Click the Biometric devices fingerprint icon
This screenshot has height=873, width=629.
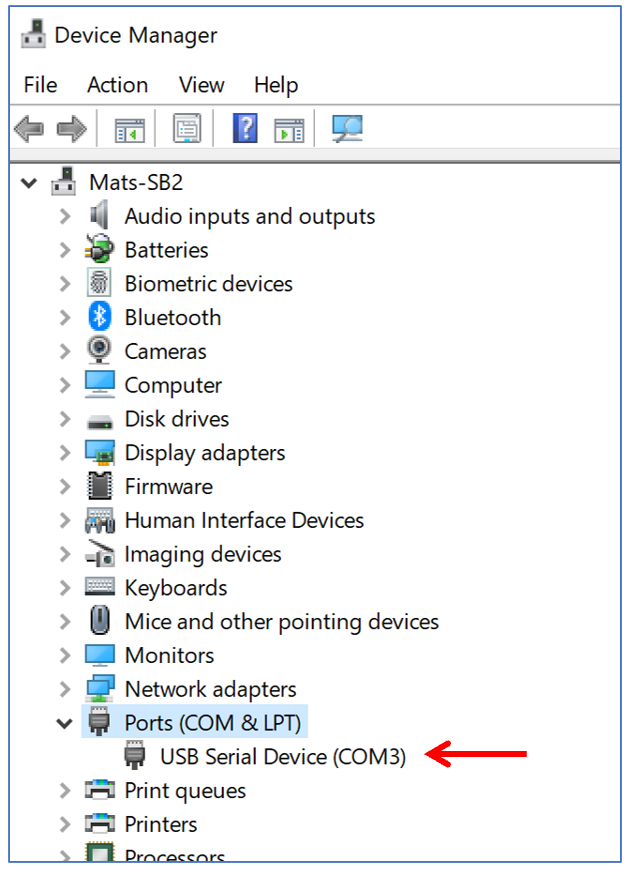click(x=99, y=284)
